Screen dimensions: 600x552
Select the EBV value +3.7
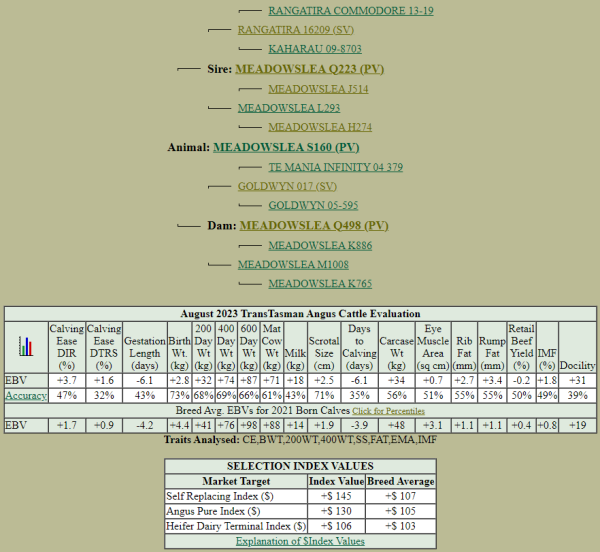pyautogui.click(x=67, y=380)
